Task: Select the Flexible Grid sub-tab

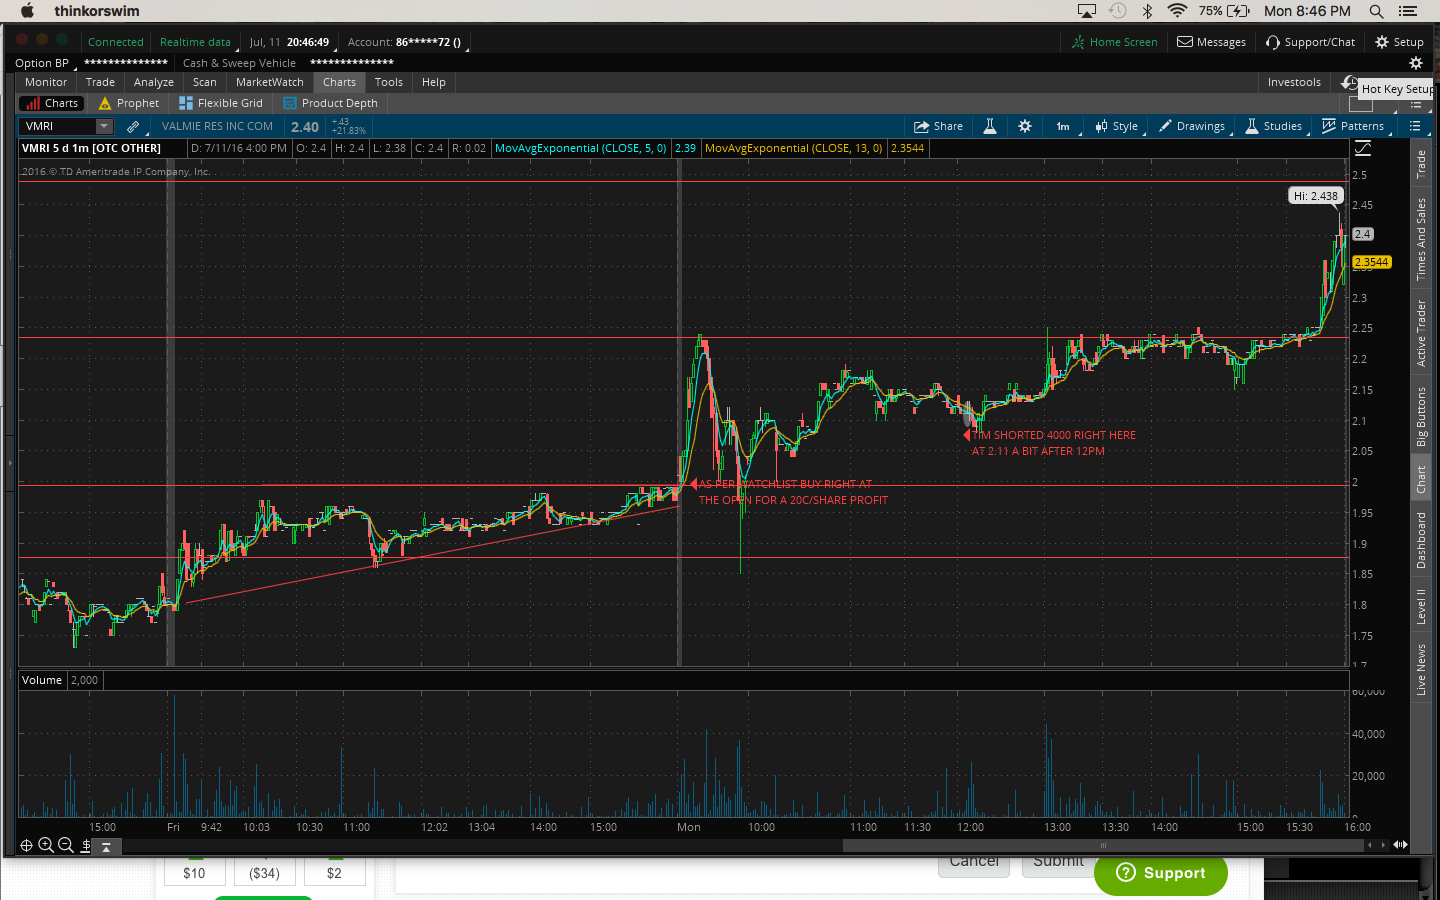Action: (221, 103)
